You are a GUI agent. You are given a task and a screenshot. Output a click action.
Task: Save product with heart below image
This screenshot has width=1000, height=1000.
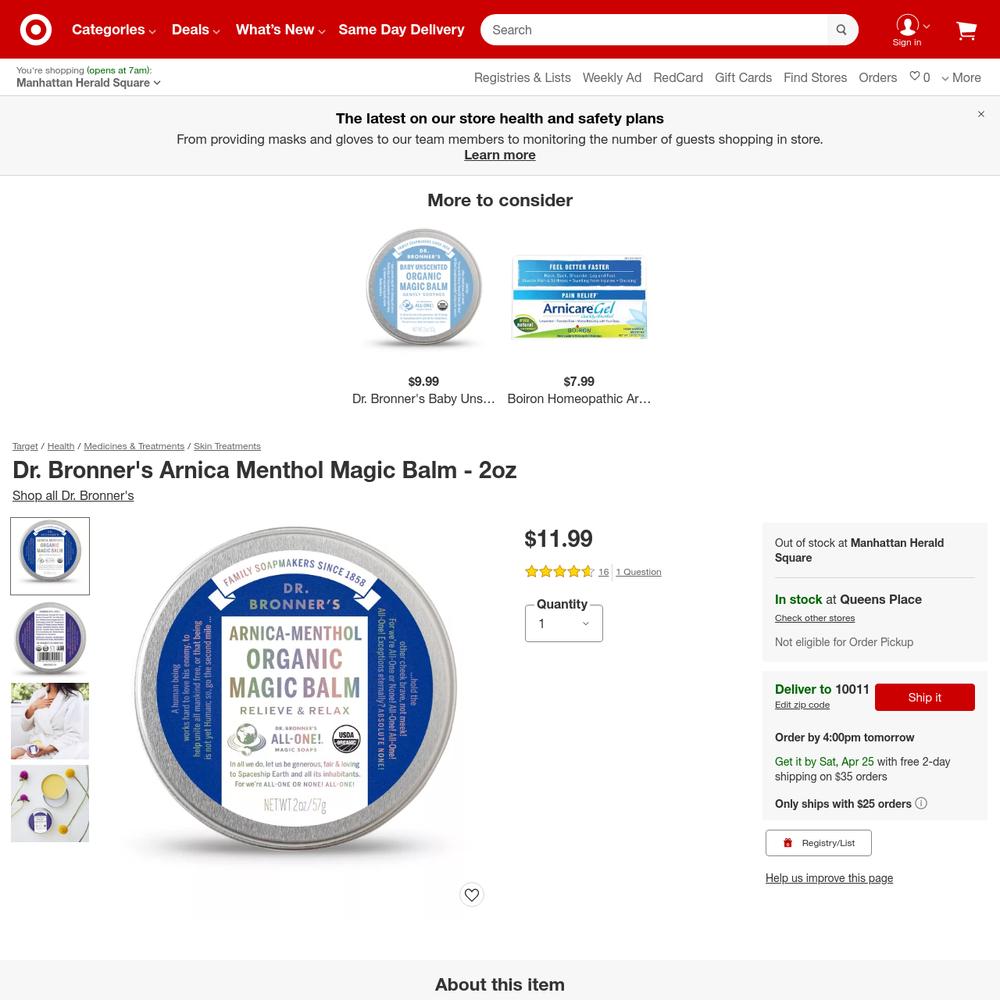click(471, 895)
